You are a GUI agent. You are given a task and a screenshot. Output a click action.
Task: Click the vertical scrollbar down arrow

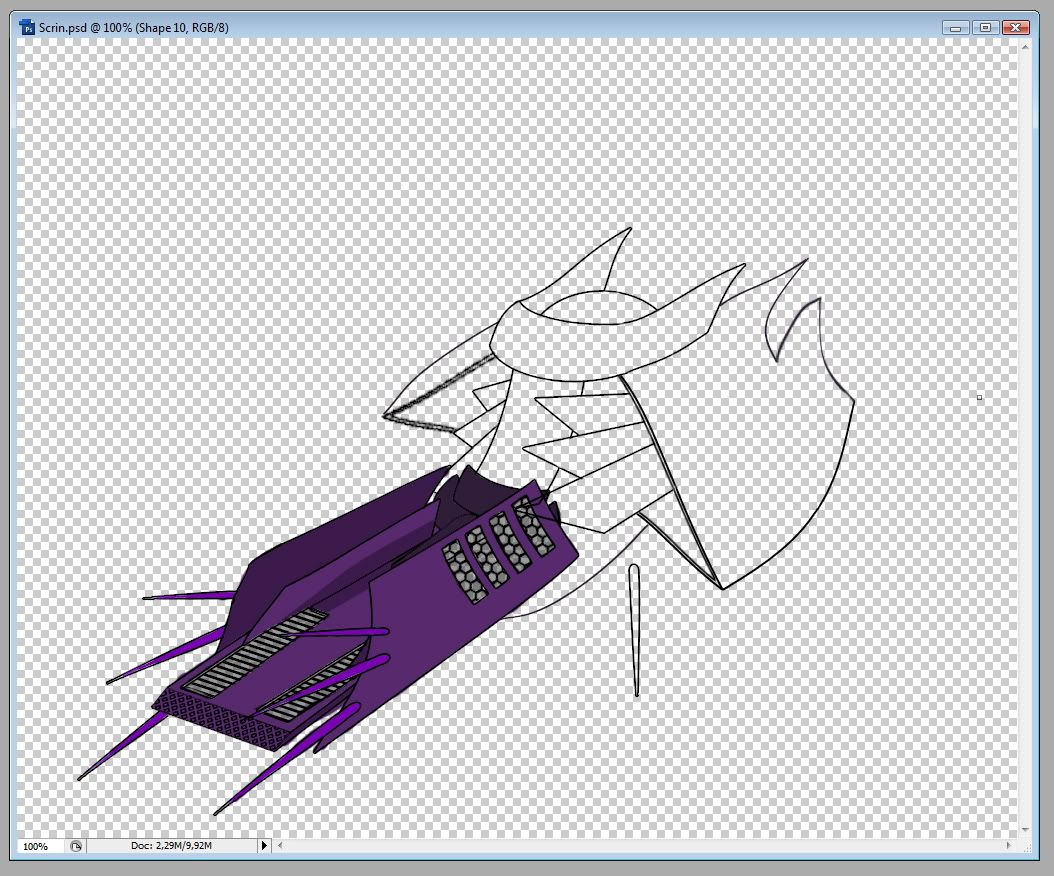click(1025, 830)
